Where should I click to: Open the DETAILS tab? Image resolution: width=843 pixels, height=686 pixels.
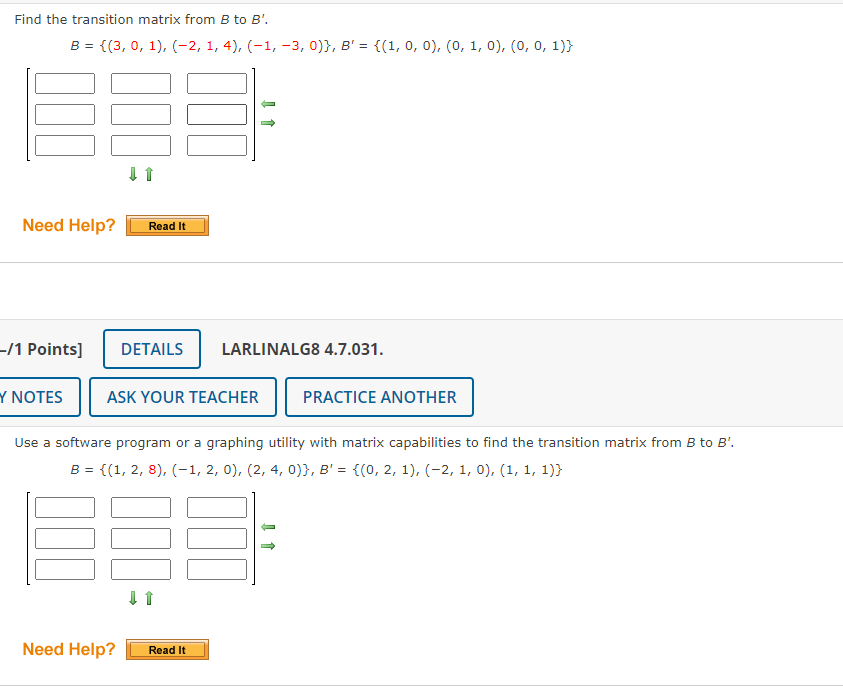[151, 349]
